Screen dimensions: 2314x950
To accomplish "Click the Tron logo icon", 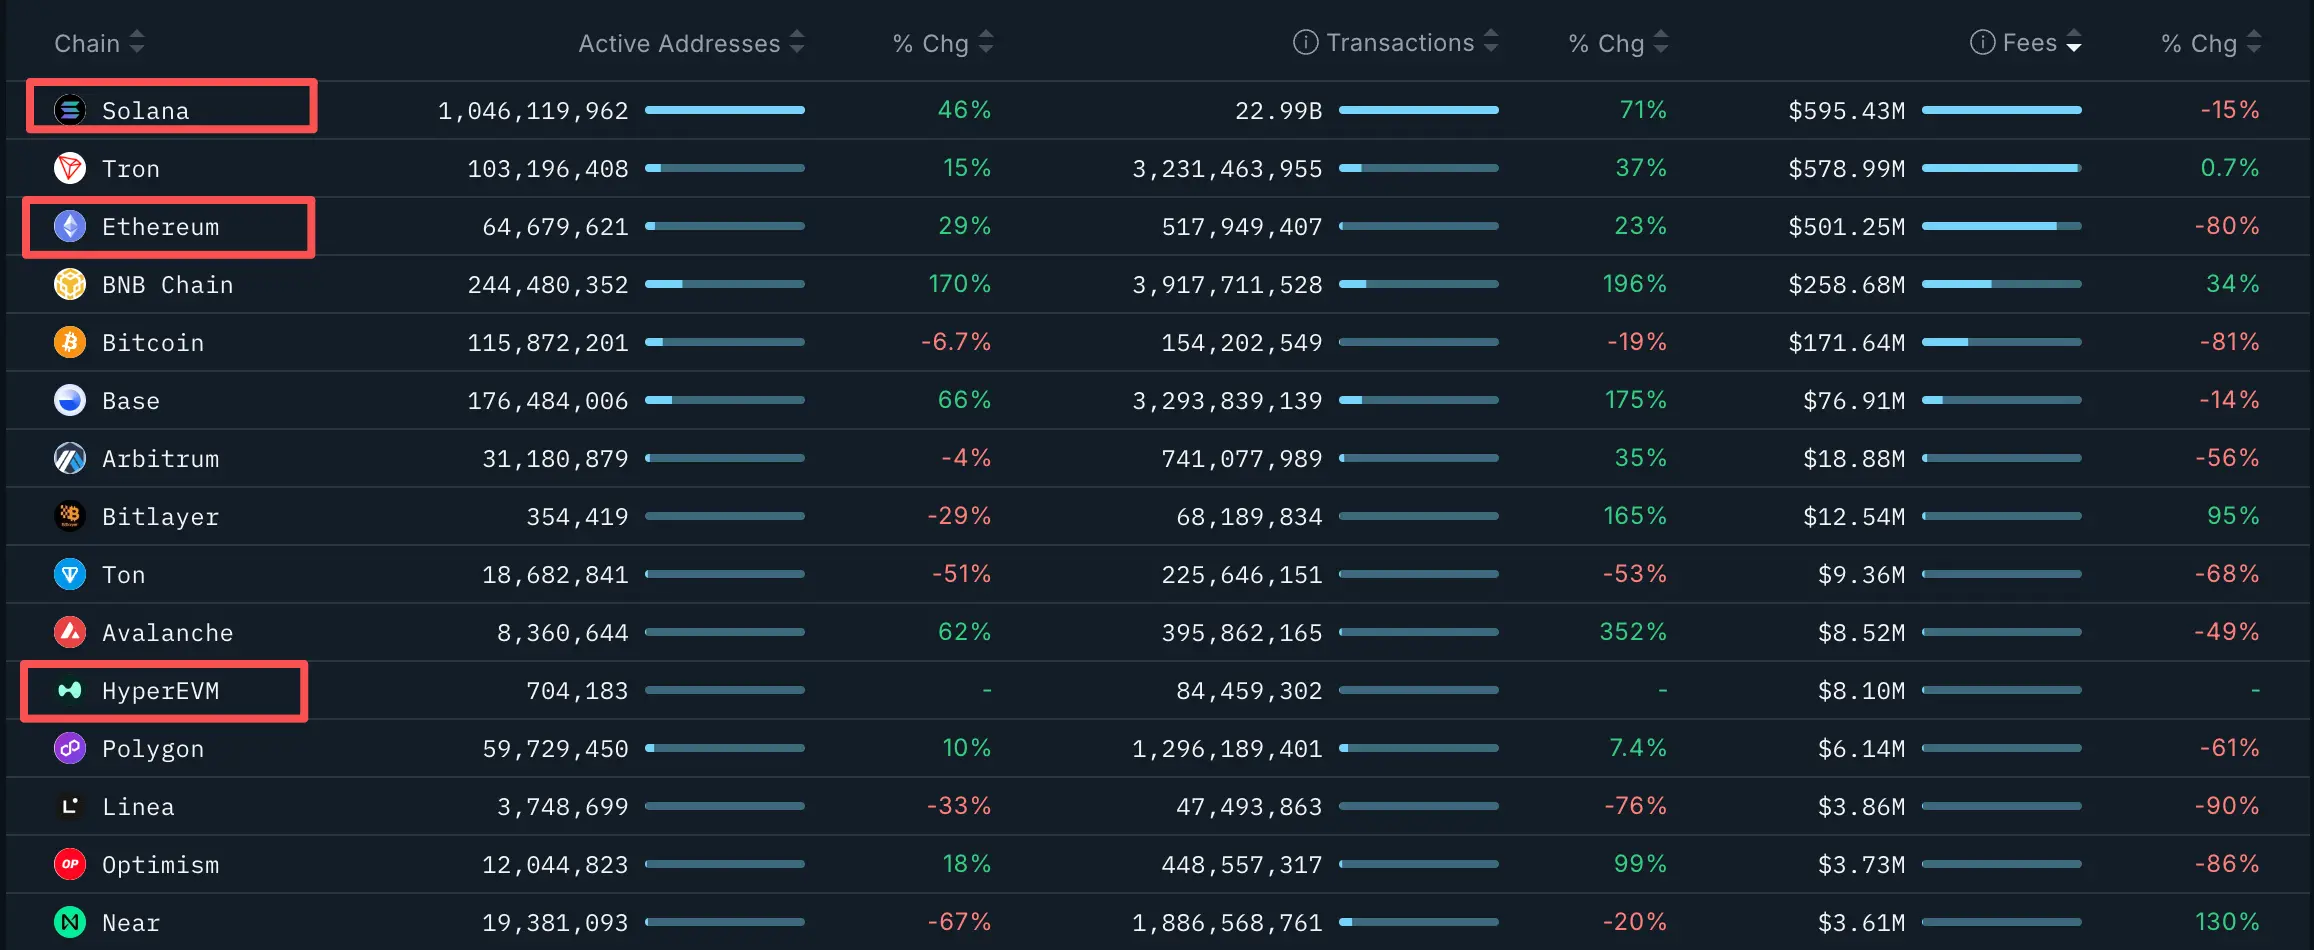I will [x=69, y=168].
